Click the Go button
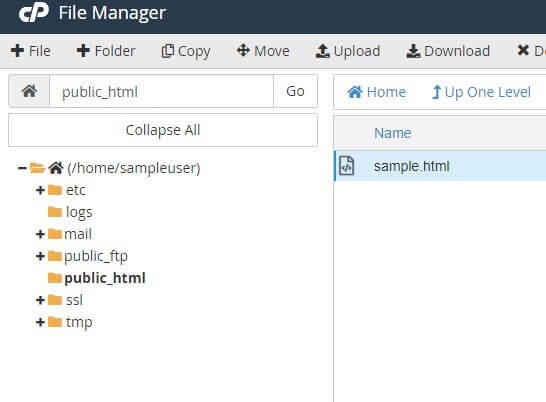Viewport: 546px width, 402px height. (295, 91)
